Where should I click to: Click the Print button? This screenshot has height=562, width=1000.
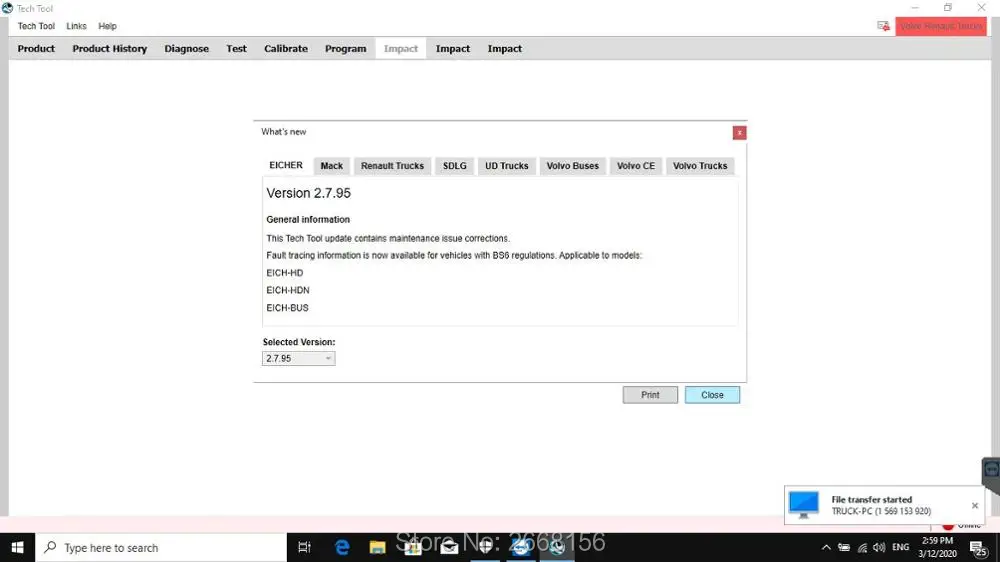point(650,395)
